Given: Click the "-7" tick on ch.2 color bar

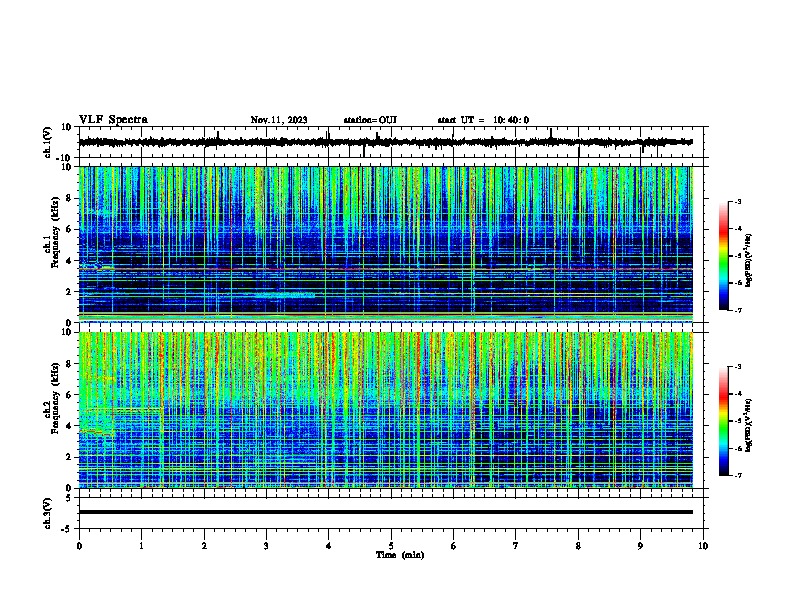Looking at the screenshot, I should [x=738, y=475].
